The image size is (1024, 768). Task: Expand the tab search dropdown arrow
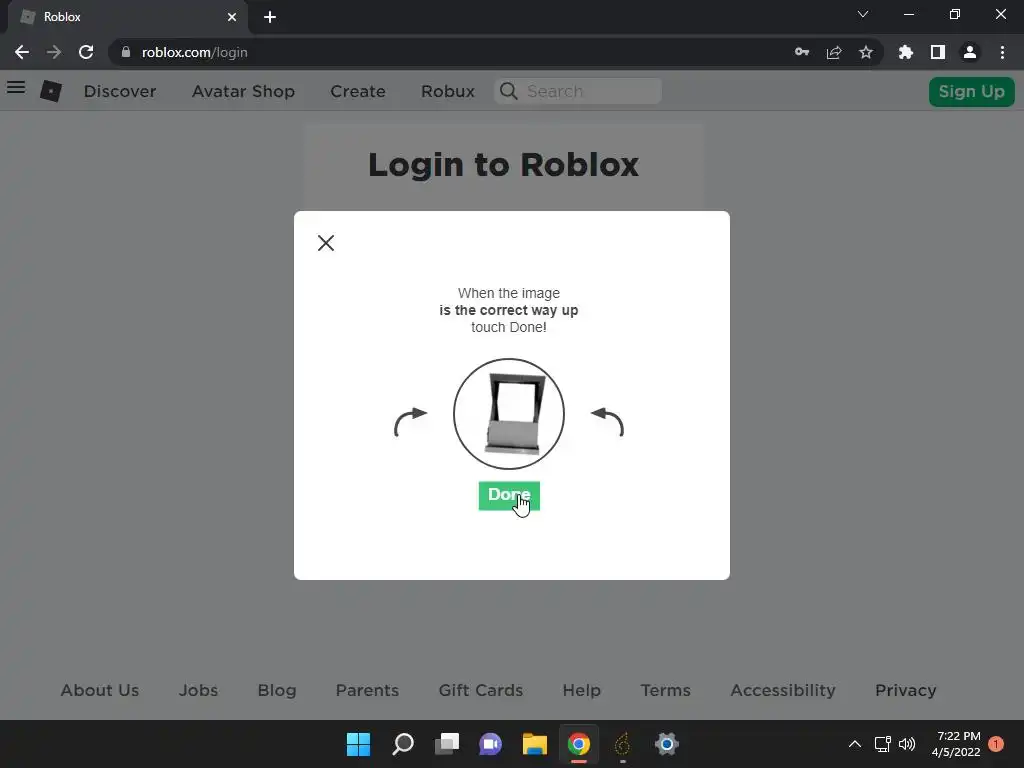pos(863,14)
